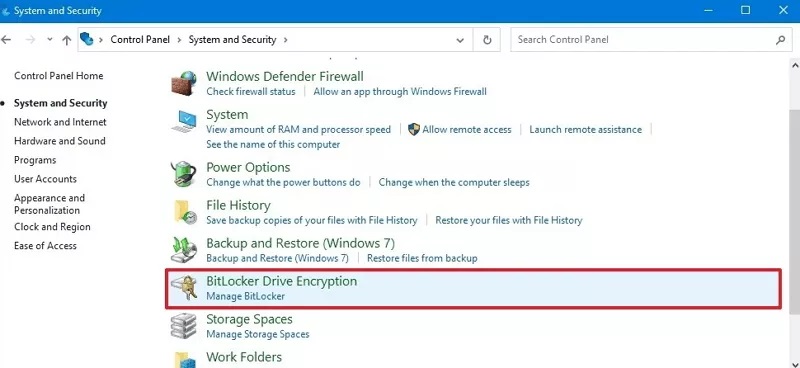Open Change when the computer sleeps

click(x=454, y=182)
